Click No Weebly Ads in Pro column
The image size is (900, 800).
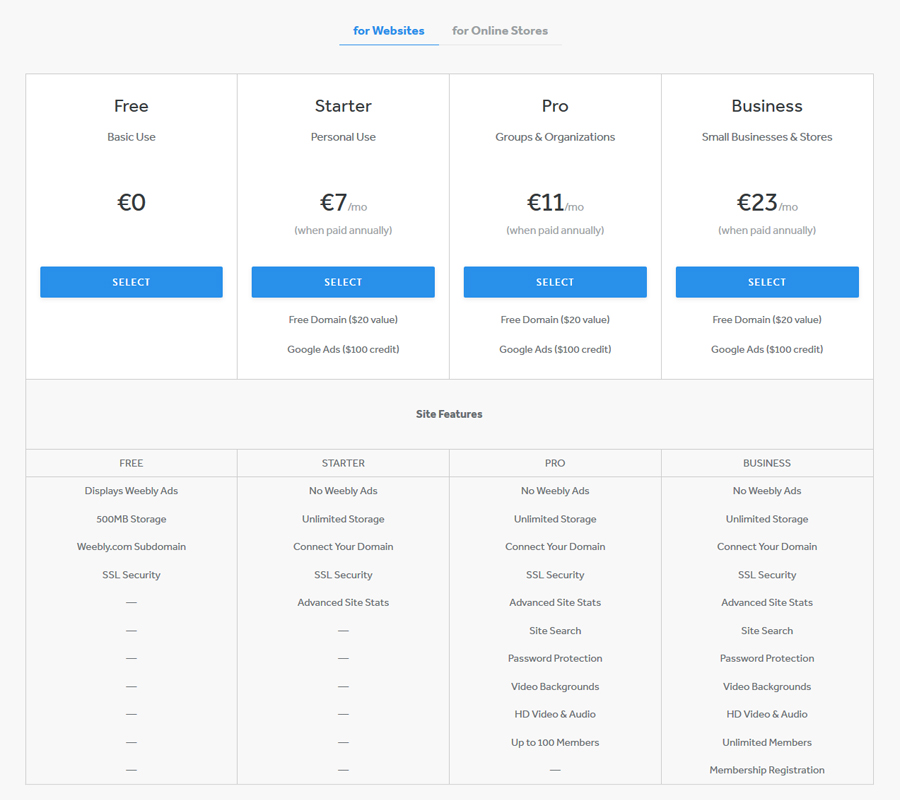555,491
